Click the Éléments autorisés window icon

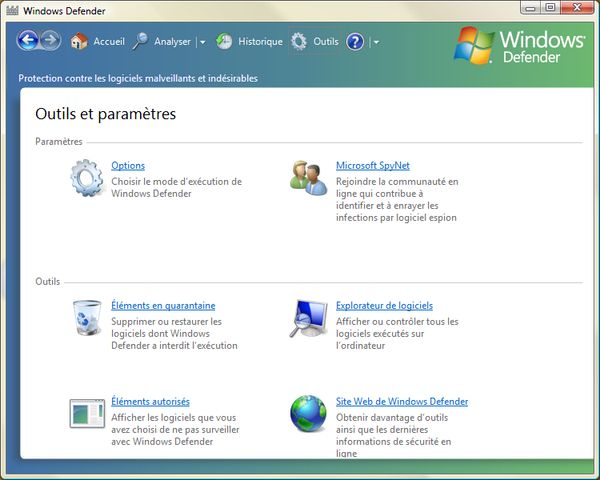[87, 412]
